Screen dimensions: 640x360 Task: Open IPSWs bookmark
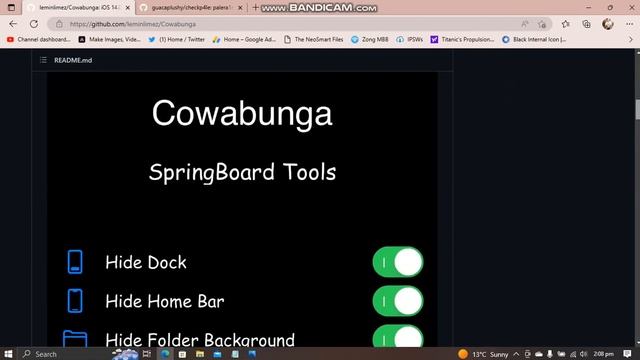point(410,40)
